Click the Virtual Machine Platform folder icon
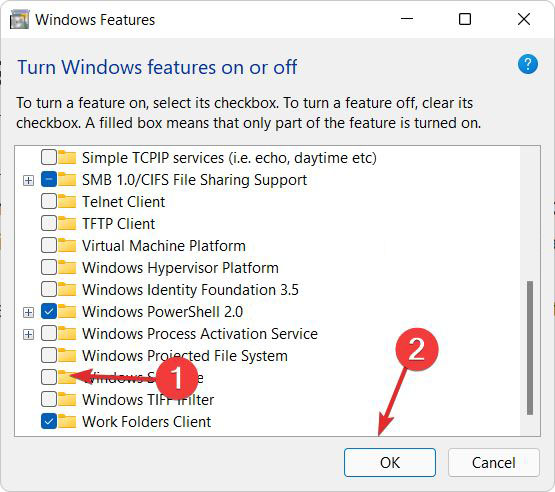 pyautogui.click(x=67, y=246)
